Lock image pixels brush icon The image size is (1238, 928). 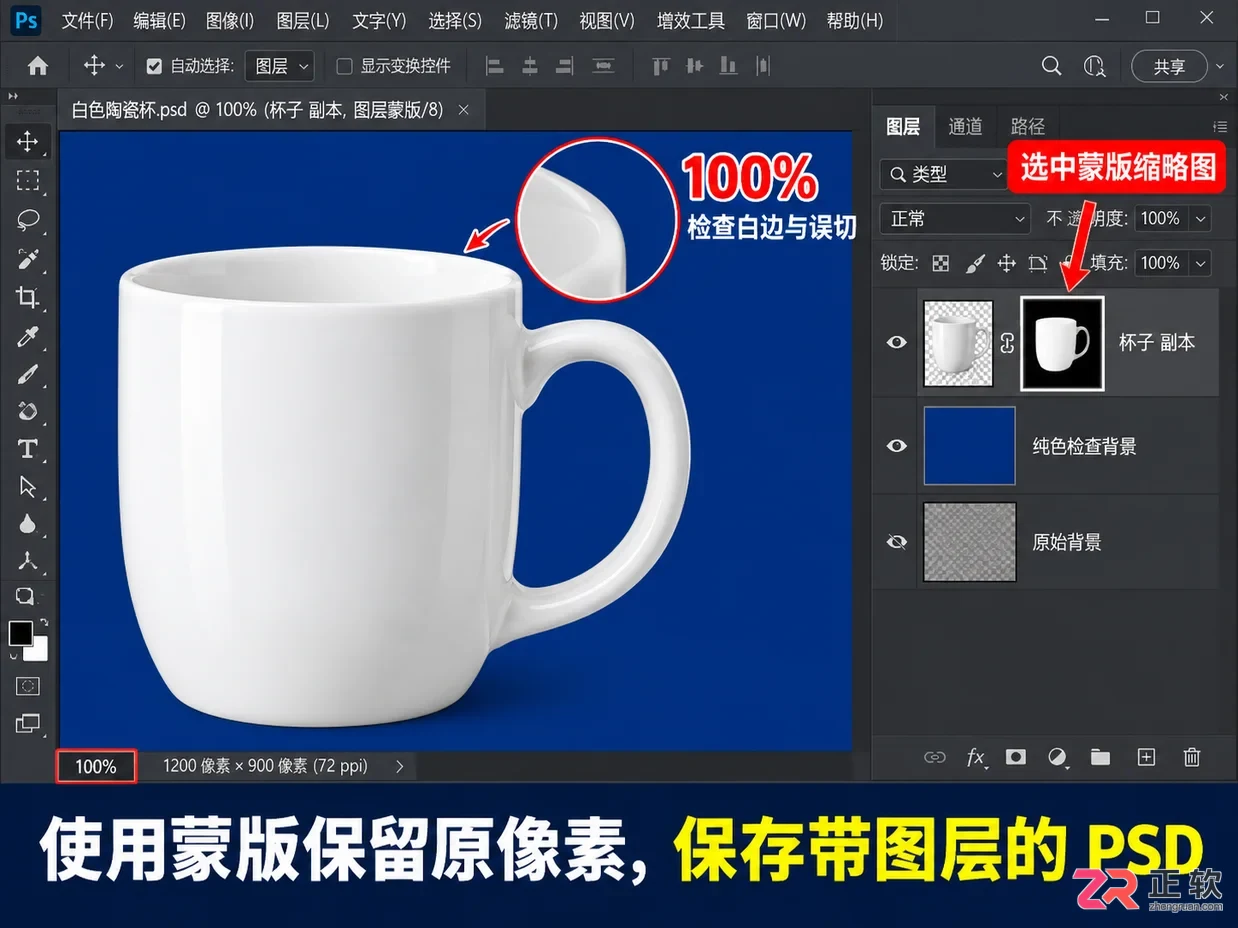975,263
